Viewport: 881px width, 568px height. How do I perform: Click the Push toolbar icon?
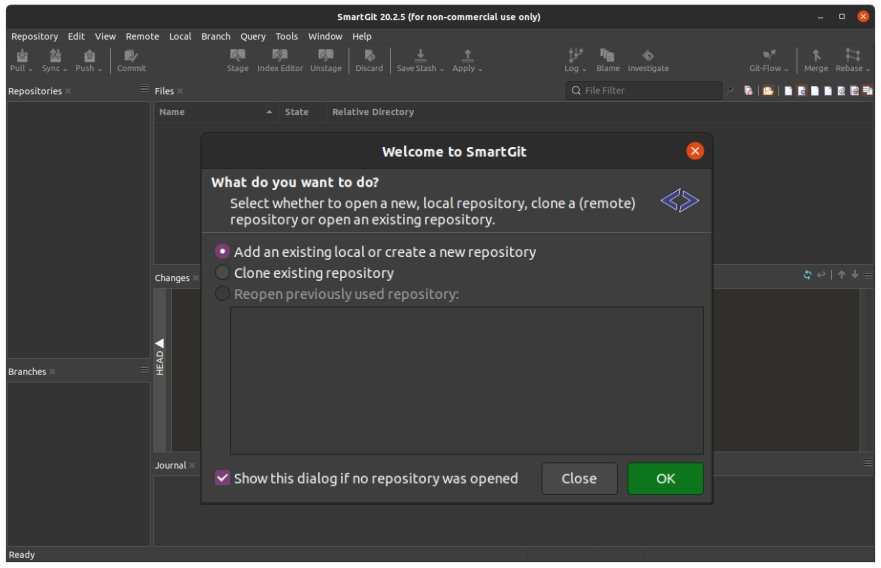[89, 56]
